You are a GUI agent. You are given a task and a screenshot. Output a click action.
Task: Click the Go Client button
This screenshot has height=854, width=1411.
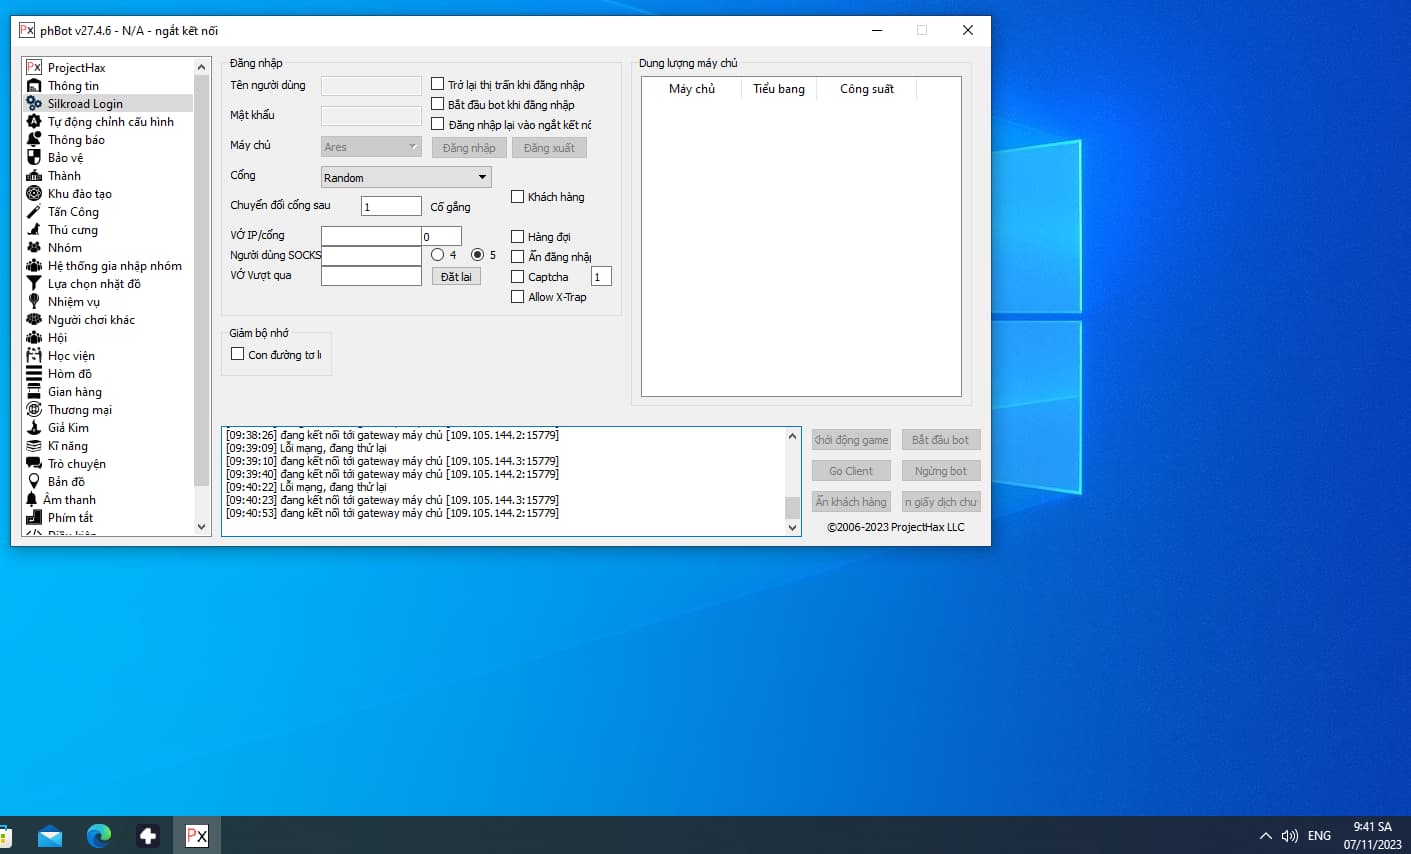pyautogui.click(x=850, y=471)
